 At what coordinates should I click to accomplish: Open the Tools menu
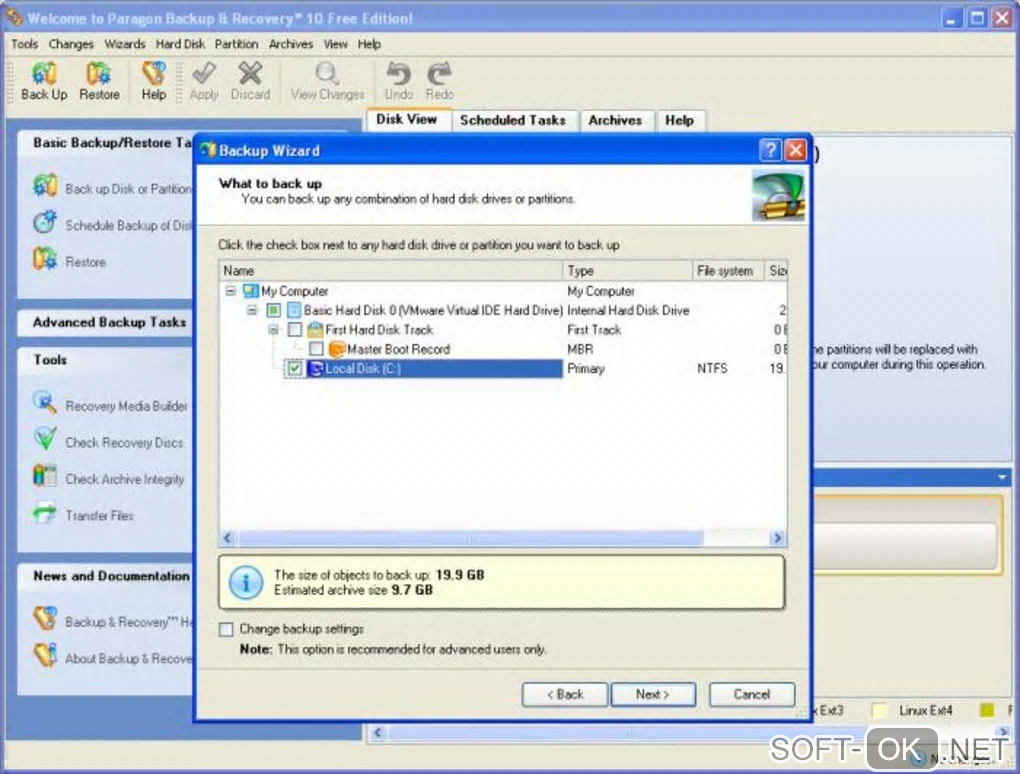click(x=25, y=44)
